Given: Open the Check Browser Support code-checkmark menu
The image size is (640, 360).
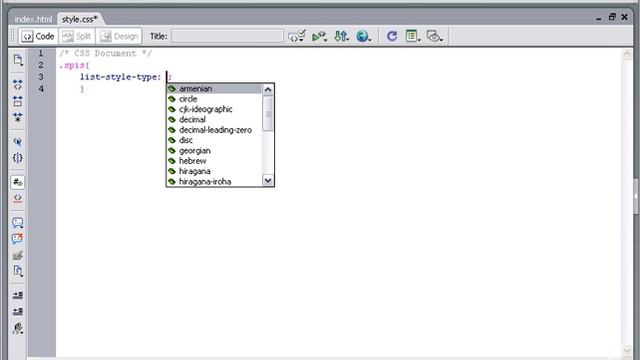Looking at the screenshot, I should pyautogui.click(x=296, y=36).
